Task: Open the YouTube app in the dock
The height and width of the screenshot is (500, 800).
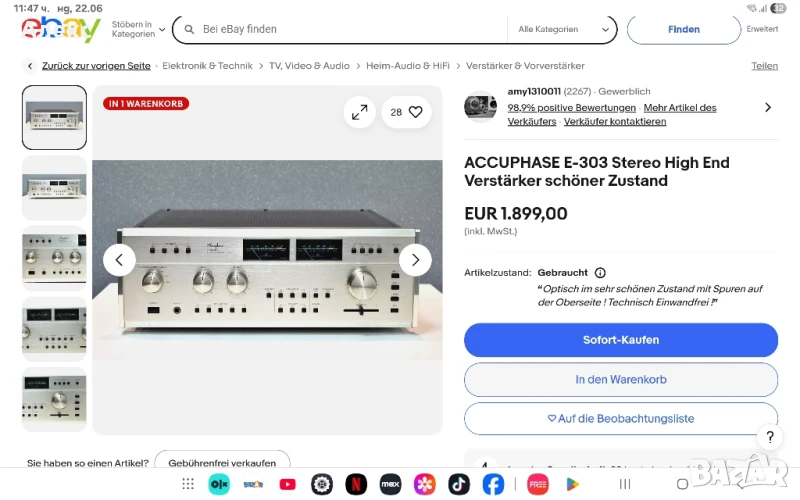Action: point(287,484)
